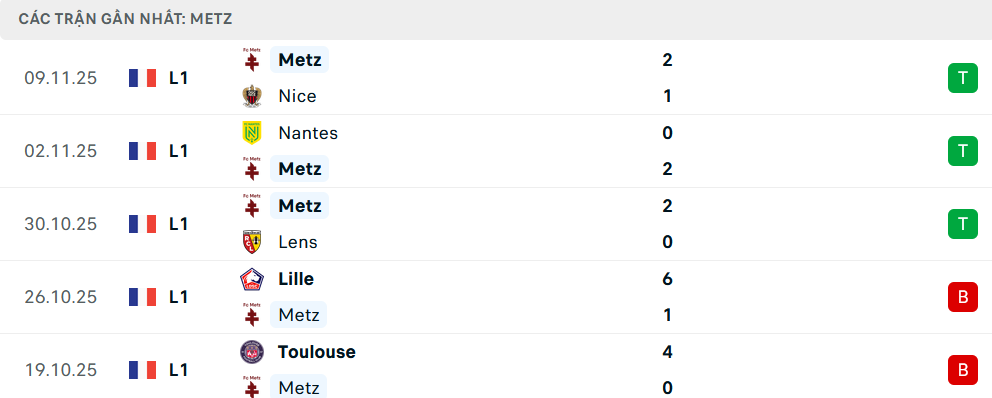Image resolution: width=992 pixels, height=398 pixels.
Task: Open the Toulouse team name link
Action: [316, 352]
